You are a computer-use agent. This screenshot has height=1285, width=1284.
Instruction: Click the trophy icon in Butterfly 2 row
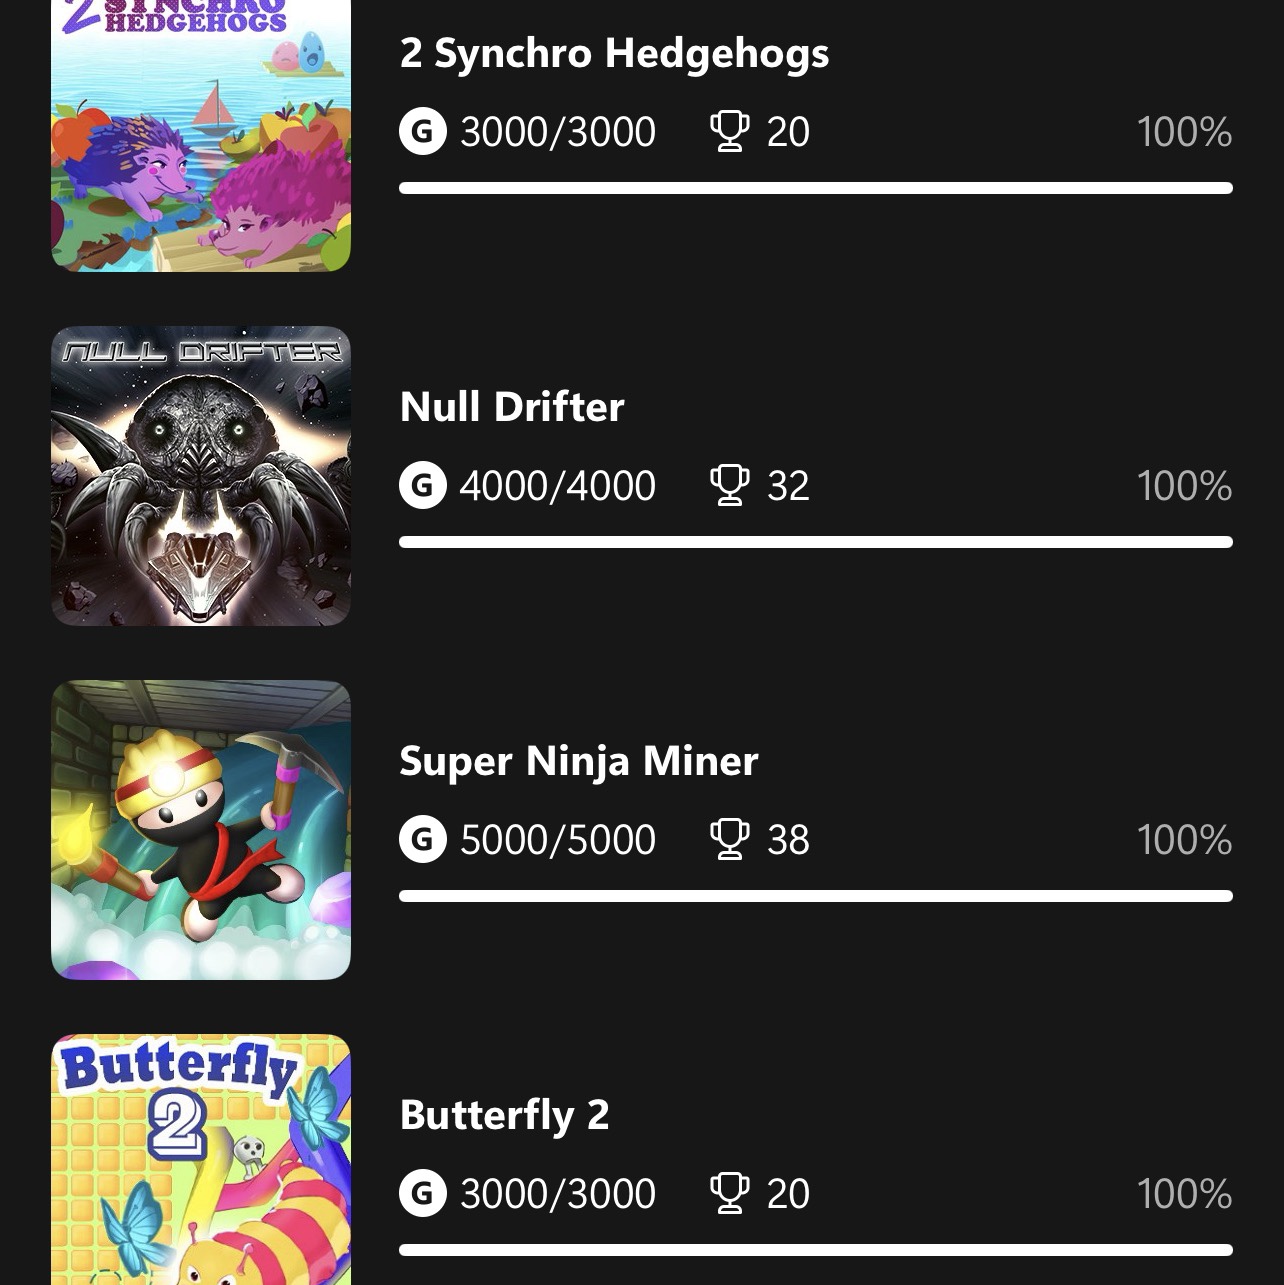[729, 1193]
